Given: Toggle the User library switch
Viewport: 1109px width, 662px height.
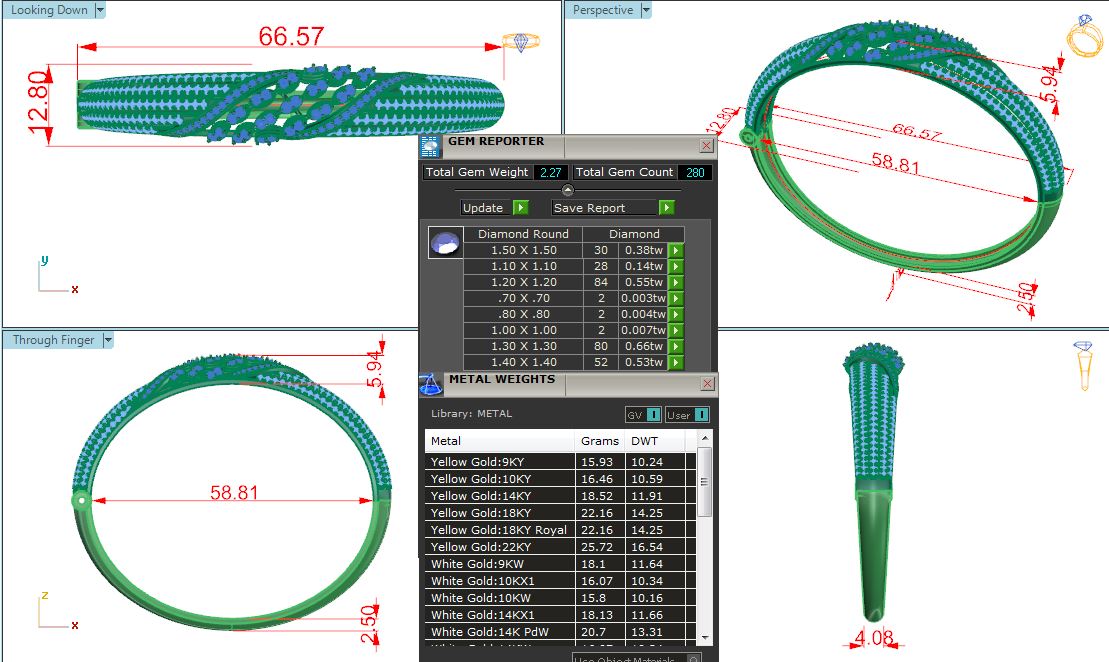Looking at the screenshot, I should pyautogui.click(x=688, y=414).
